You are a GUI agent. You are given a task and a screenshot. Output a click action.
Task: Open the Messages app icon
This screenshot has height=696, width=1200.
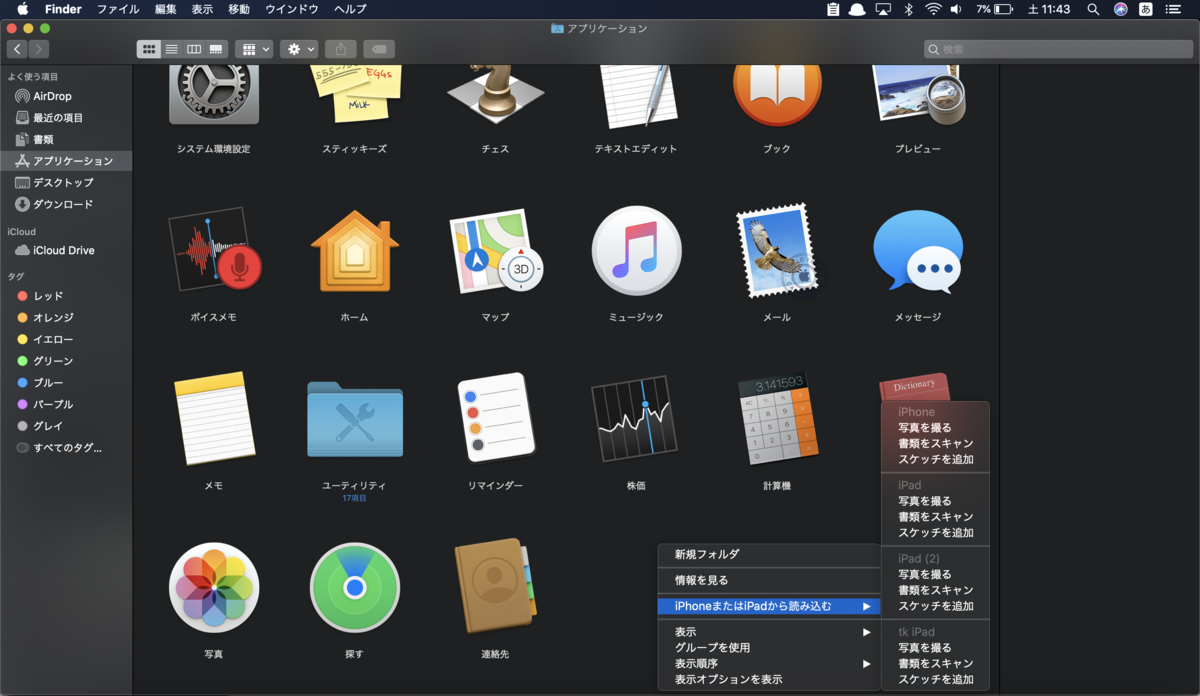click(x=918, y=253)
